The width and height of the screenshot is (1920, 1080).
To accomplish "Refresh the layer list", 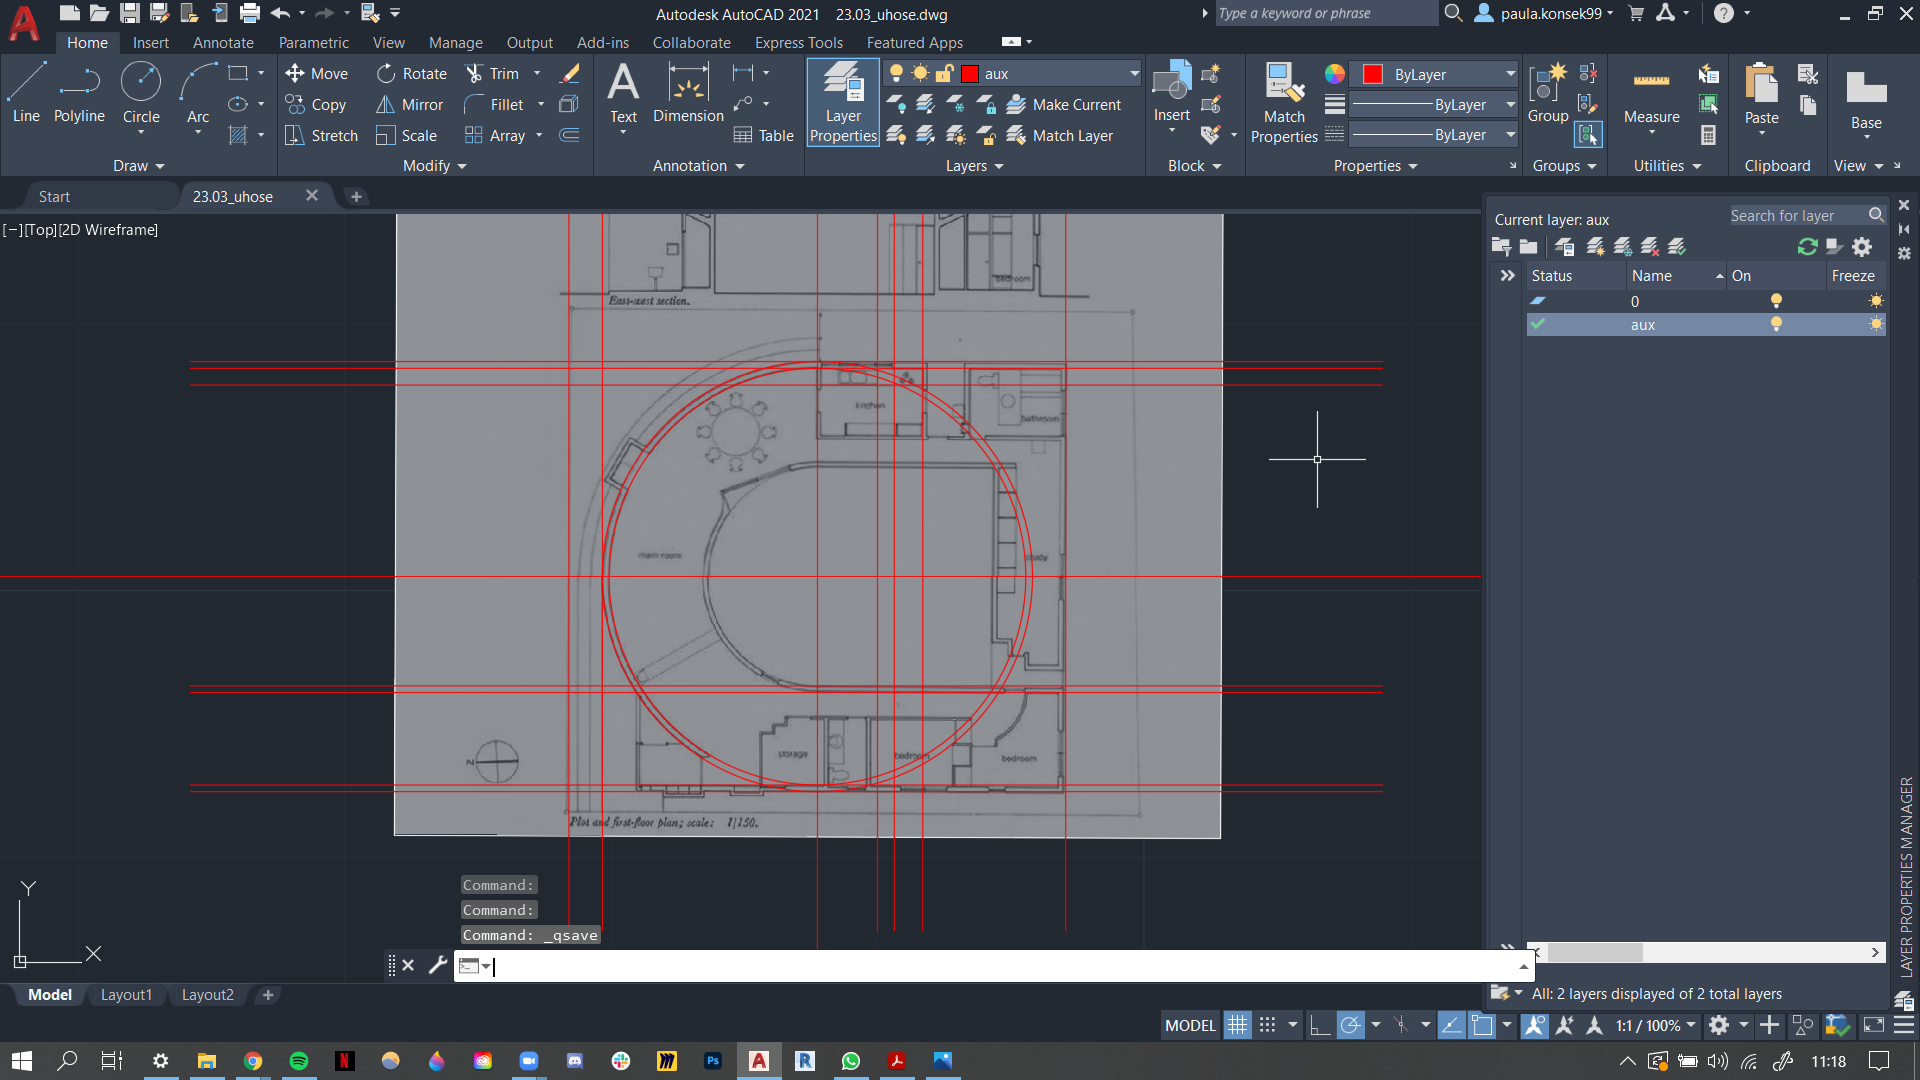I will click(x=1807, y=246).
